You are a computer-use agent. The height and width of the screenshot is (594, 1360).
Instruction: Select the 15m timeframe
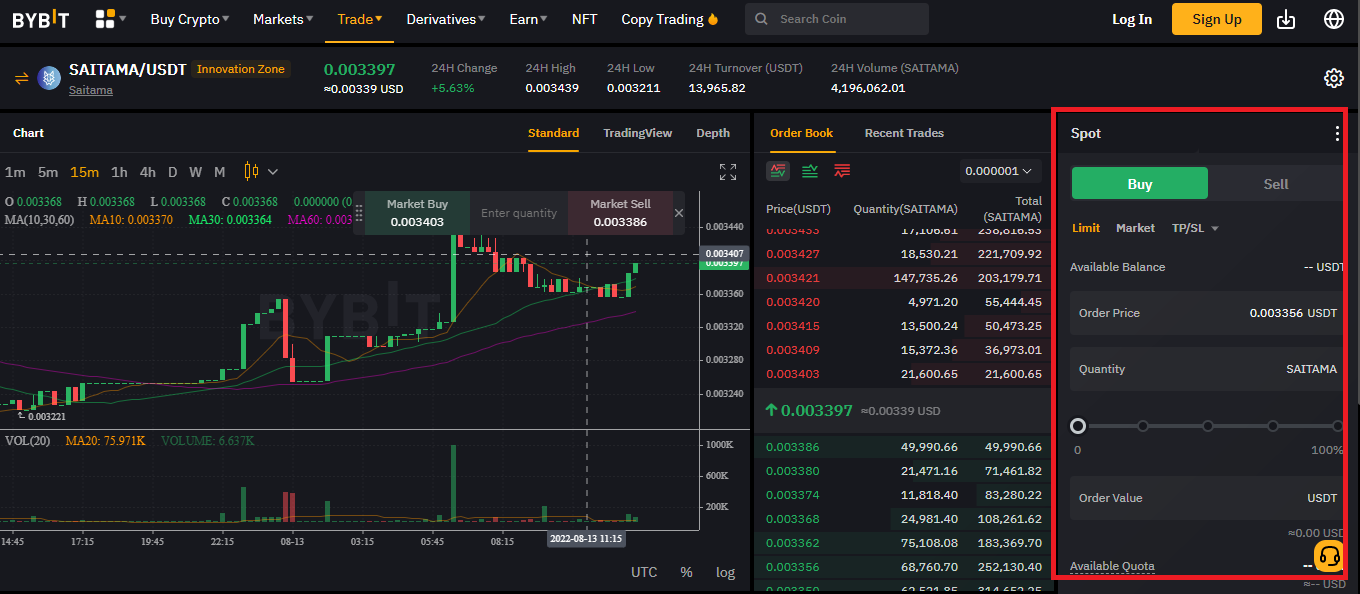85,172
